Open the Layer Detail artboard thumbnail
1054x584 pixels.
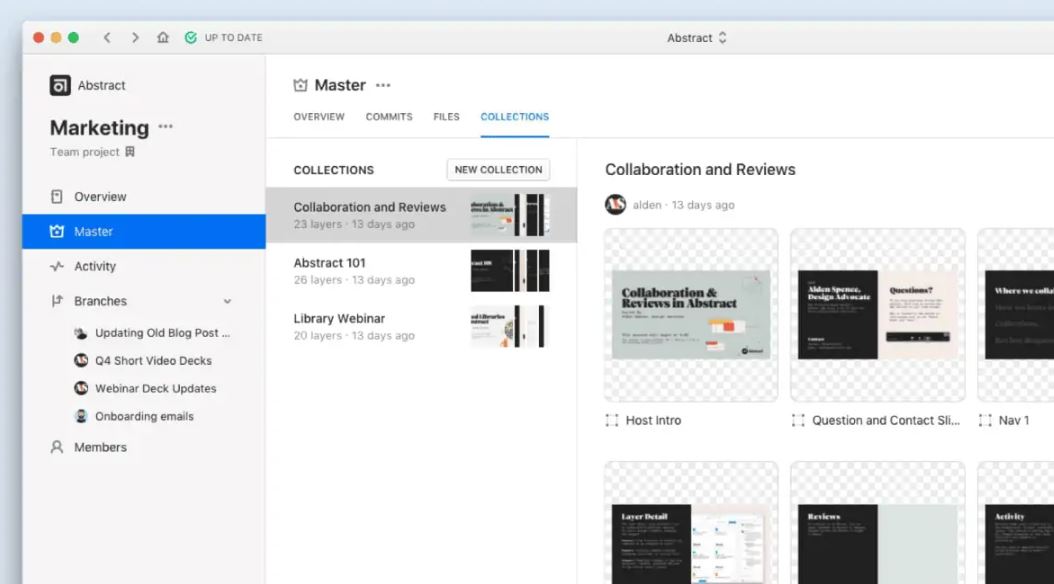(x=691, y=523)
